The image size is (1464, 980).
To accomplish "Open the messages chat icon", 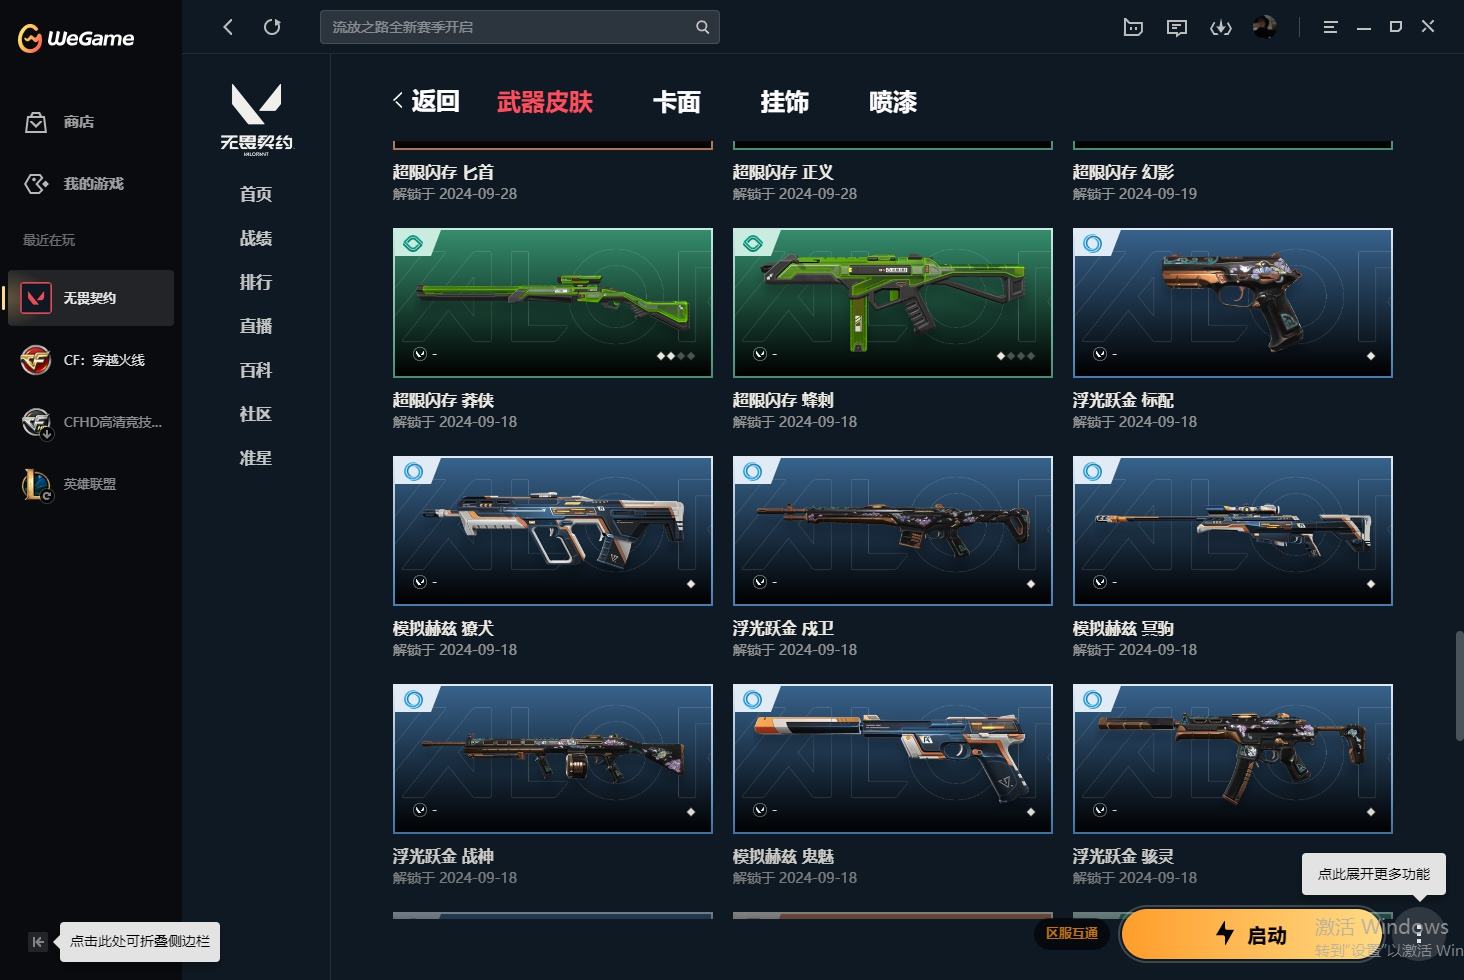I will click(x=1177, y=27).
